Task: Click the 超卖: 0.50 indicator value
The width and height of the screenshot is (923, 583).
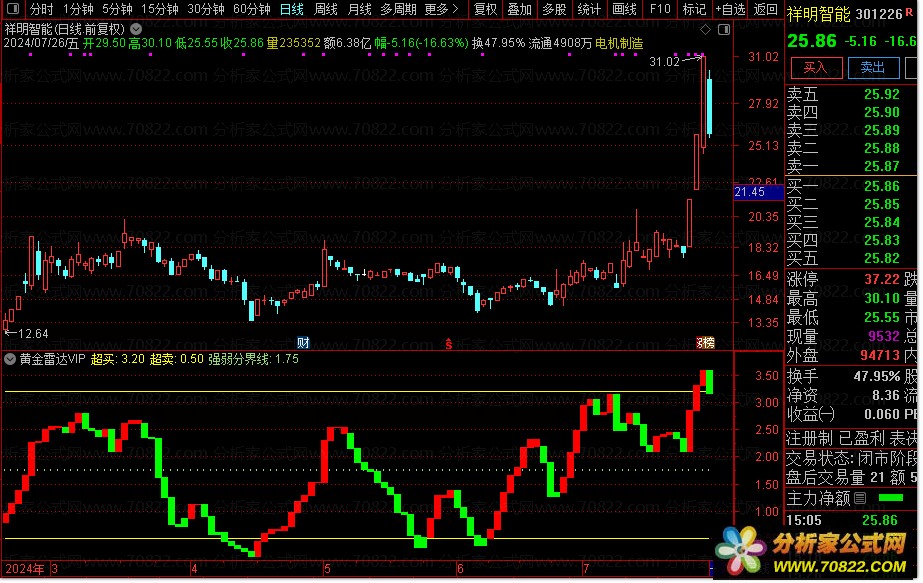Action: pyautogui.click(x=177, y=359)
